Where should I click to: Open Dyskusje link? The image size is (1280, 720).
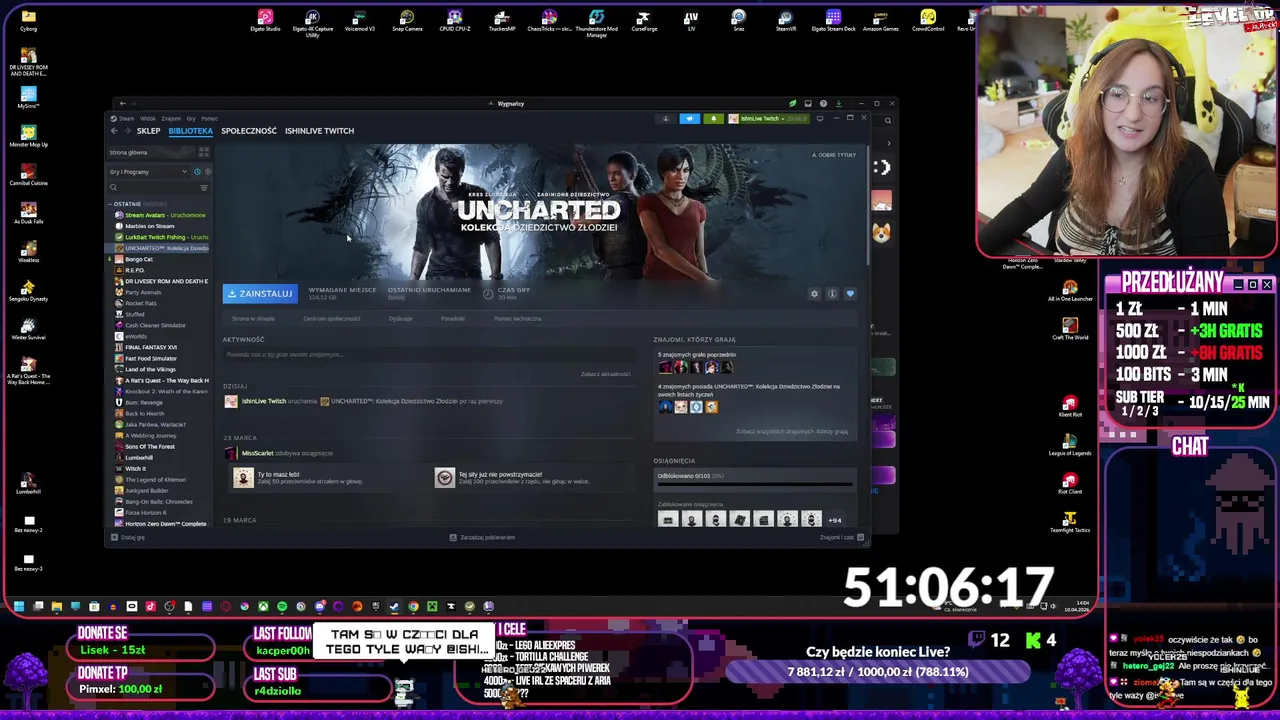[x=400, y=319]
